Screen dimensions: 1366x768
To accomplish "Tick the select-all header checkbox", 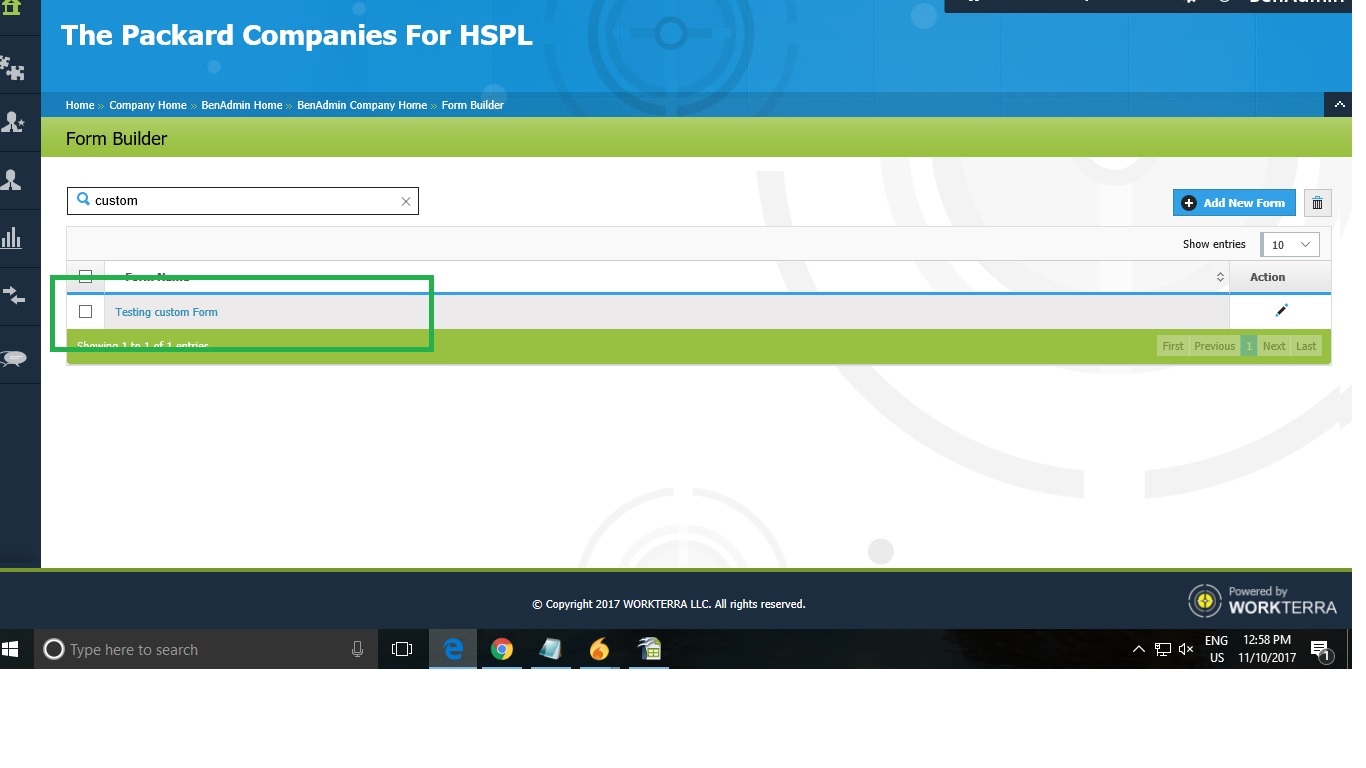I will click(x=85, y=276).
